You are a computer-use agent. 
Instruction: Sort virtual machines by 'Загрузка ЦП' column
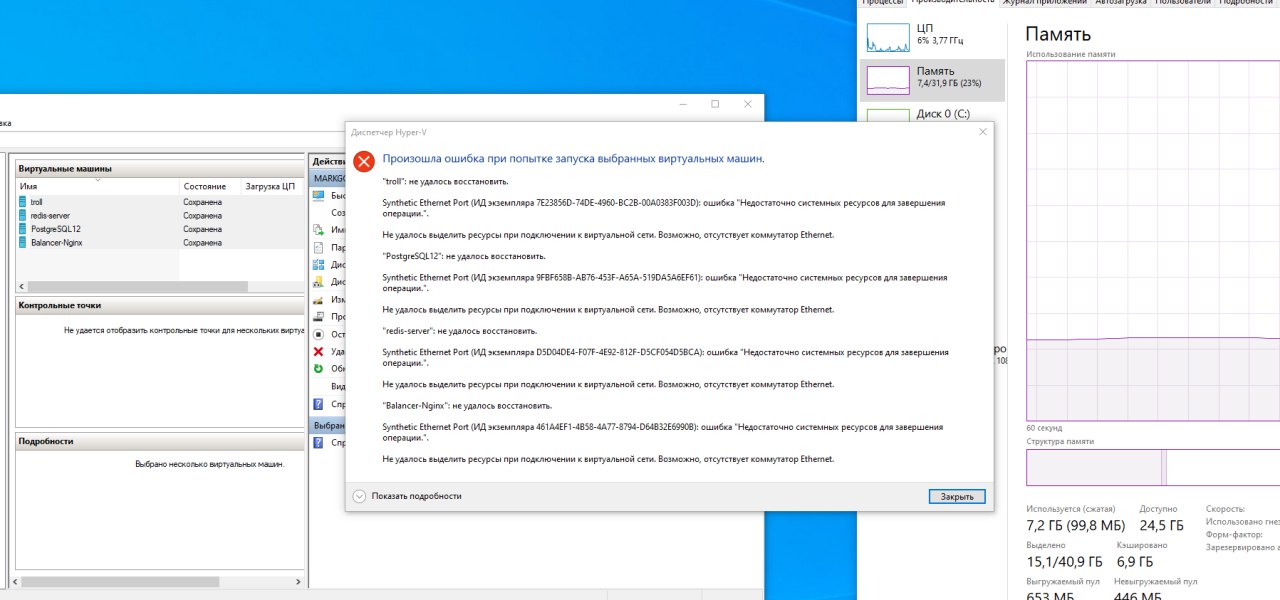point(272,186)
